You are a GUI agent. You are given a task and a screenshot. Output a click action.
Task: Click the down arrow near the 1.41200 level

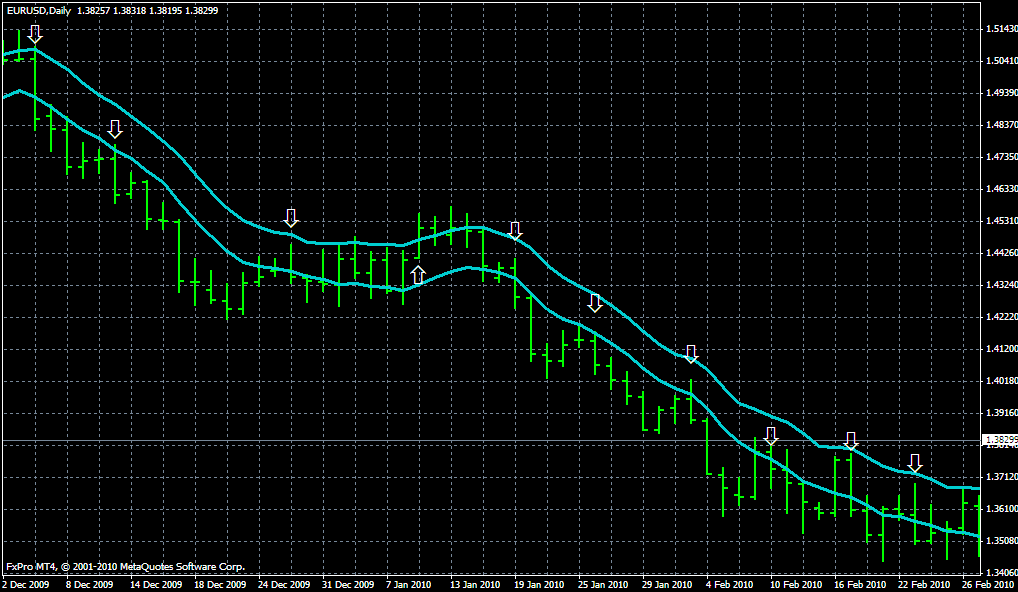pyautogui.click(x=691, y=354)
